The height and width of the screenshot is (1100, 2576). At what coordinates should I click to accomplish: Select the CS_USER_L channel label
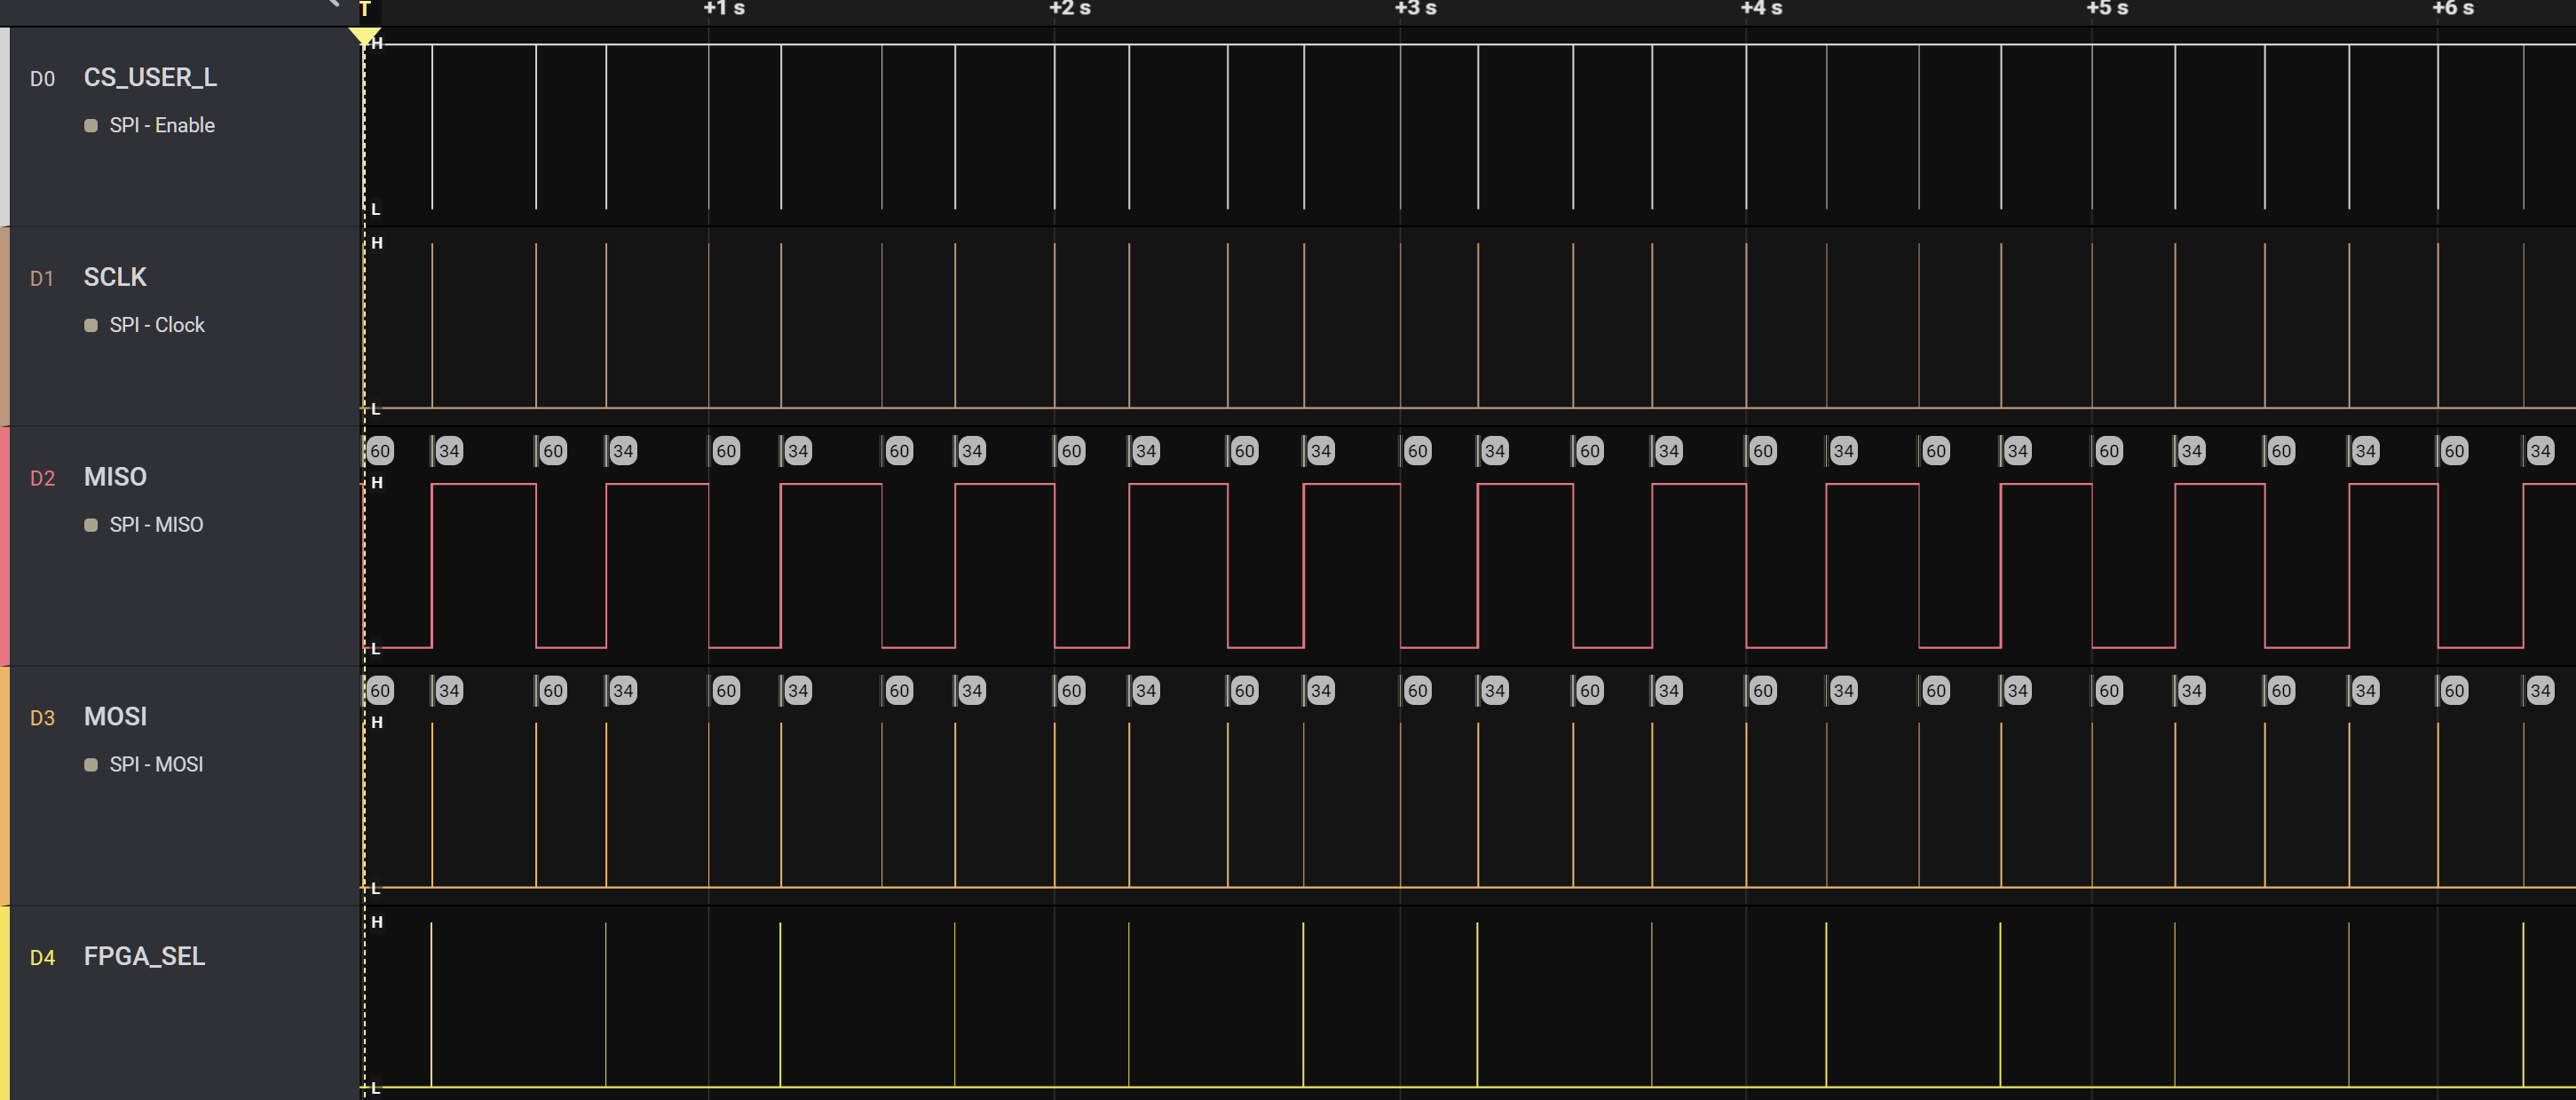150,78
